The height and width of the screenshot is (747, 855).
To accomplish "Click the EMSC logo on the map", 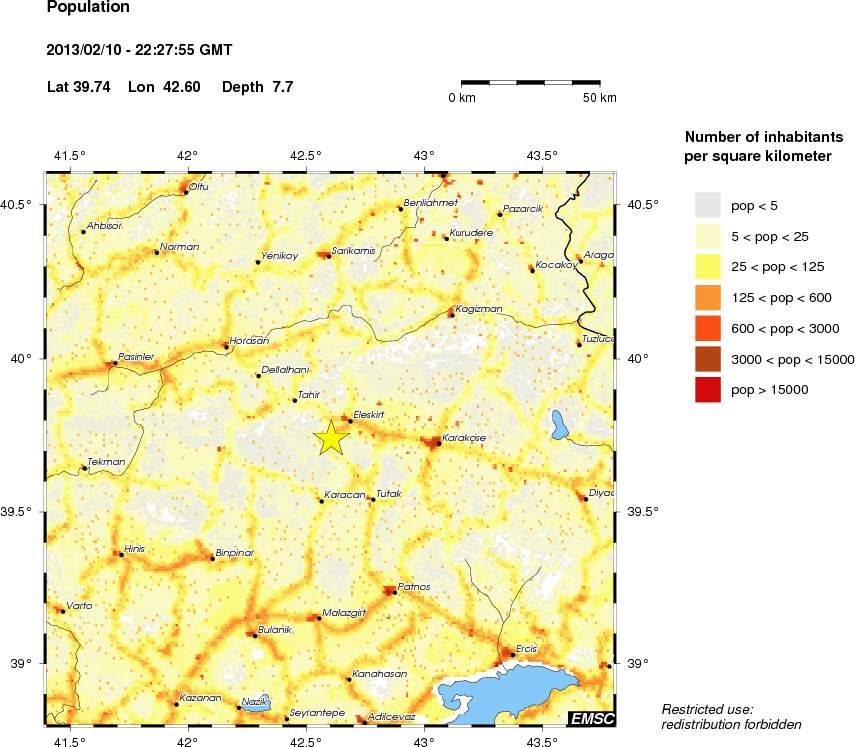I will [591, 719].
